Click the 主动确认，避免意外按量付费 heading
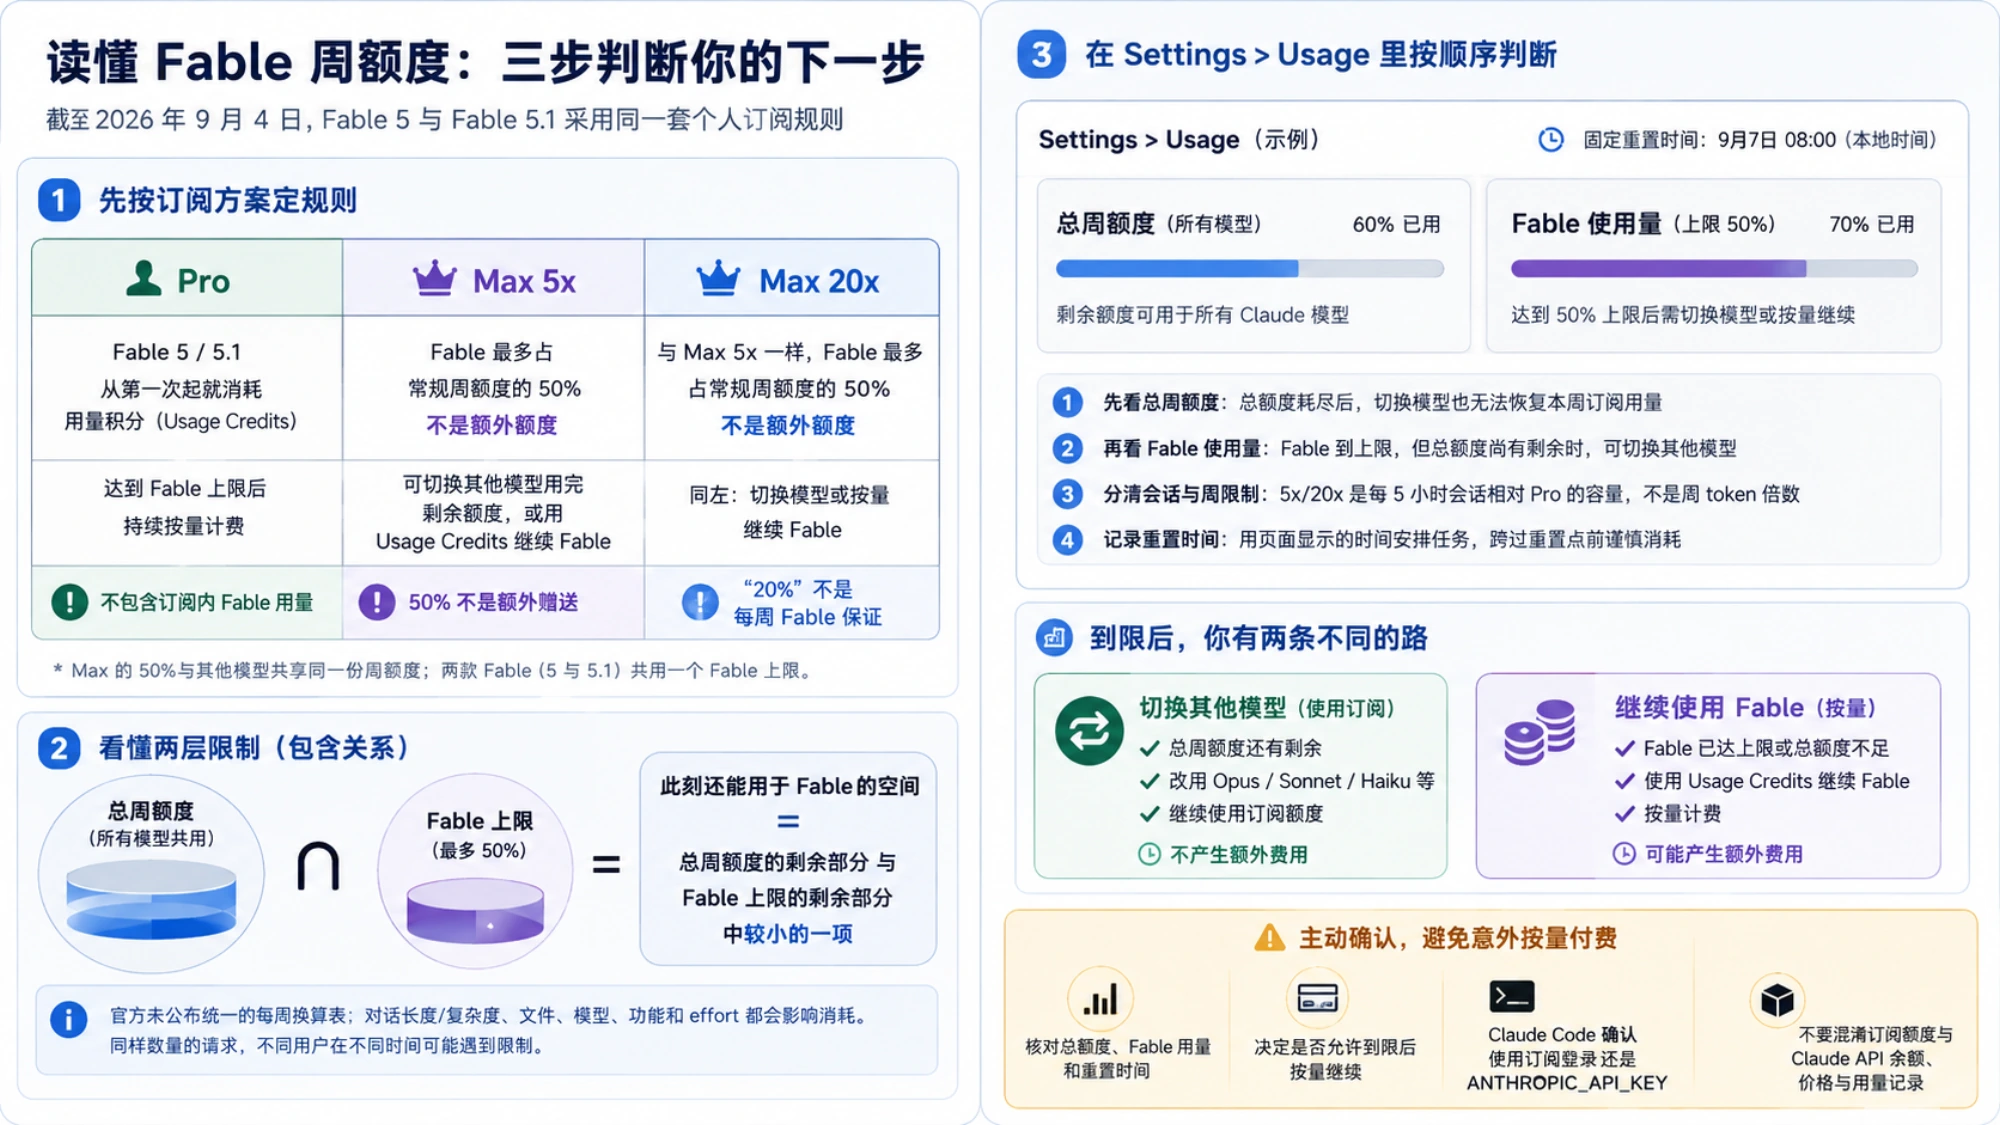This screenshot has height=1125, width=2000. [x=1458, y=938]
